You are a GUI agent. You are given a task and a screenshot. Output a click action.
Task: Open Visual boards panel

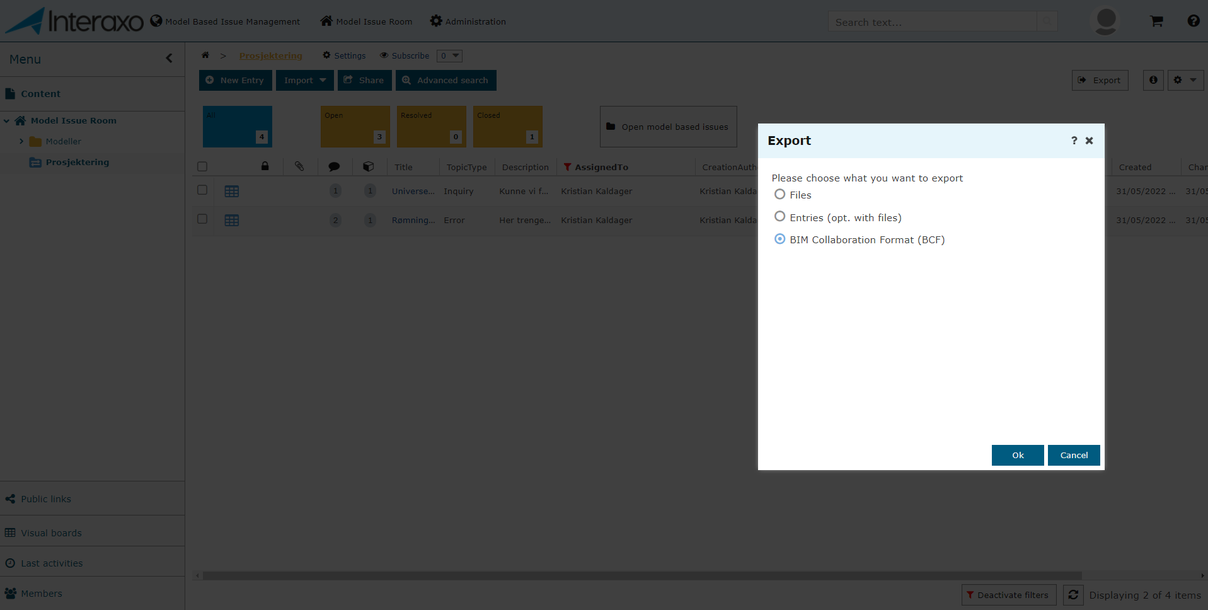92,533
